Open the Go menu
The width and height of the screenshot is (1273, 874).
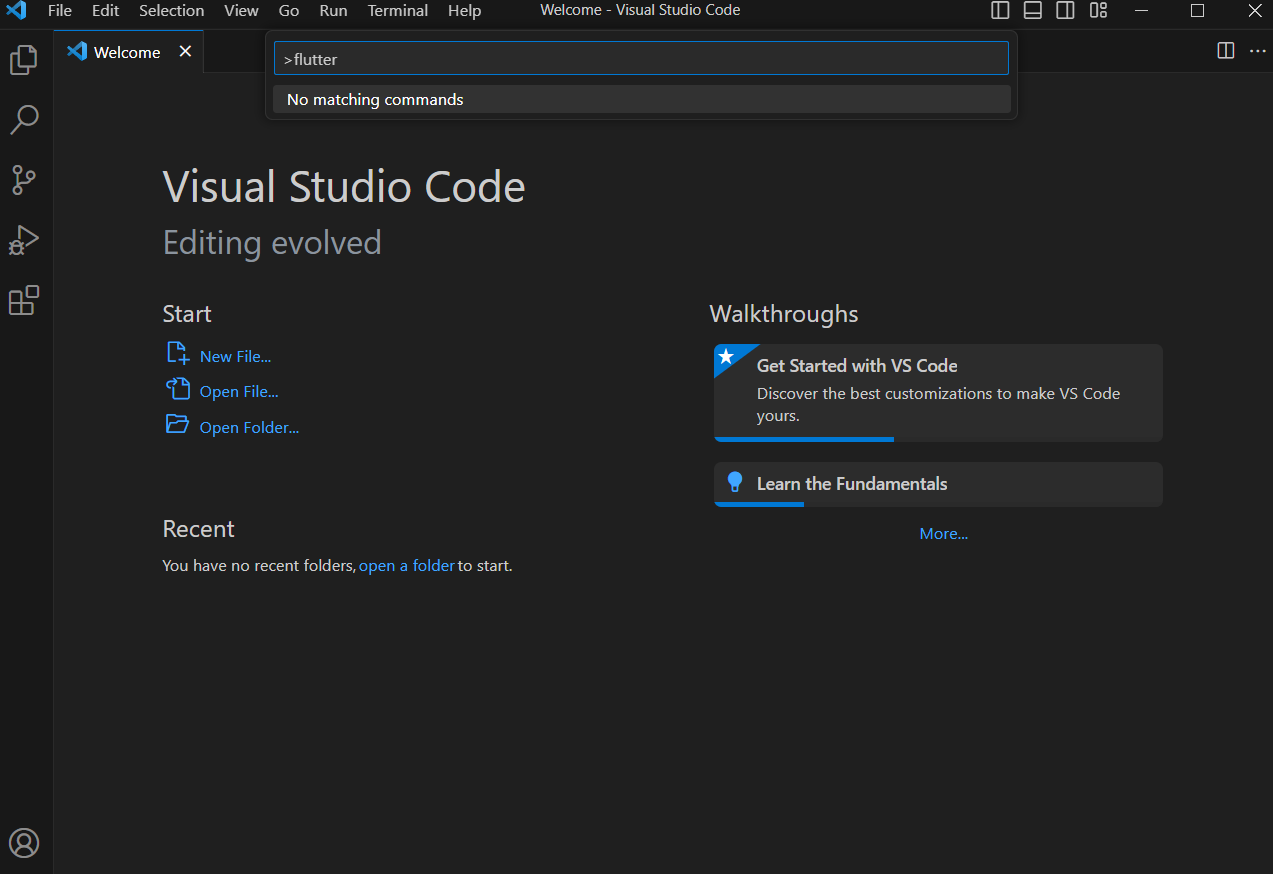(289, 11)
